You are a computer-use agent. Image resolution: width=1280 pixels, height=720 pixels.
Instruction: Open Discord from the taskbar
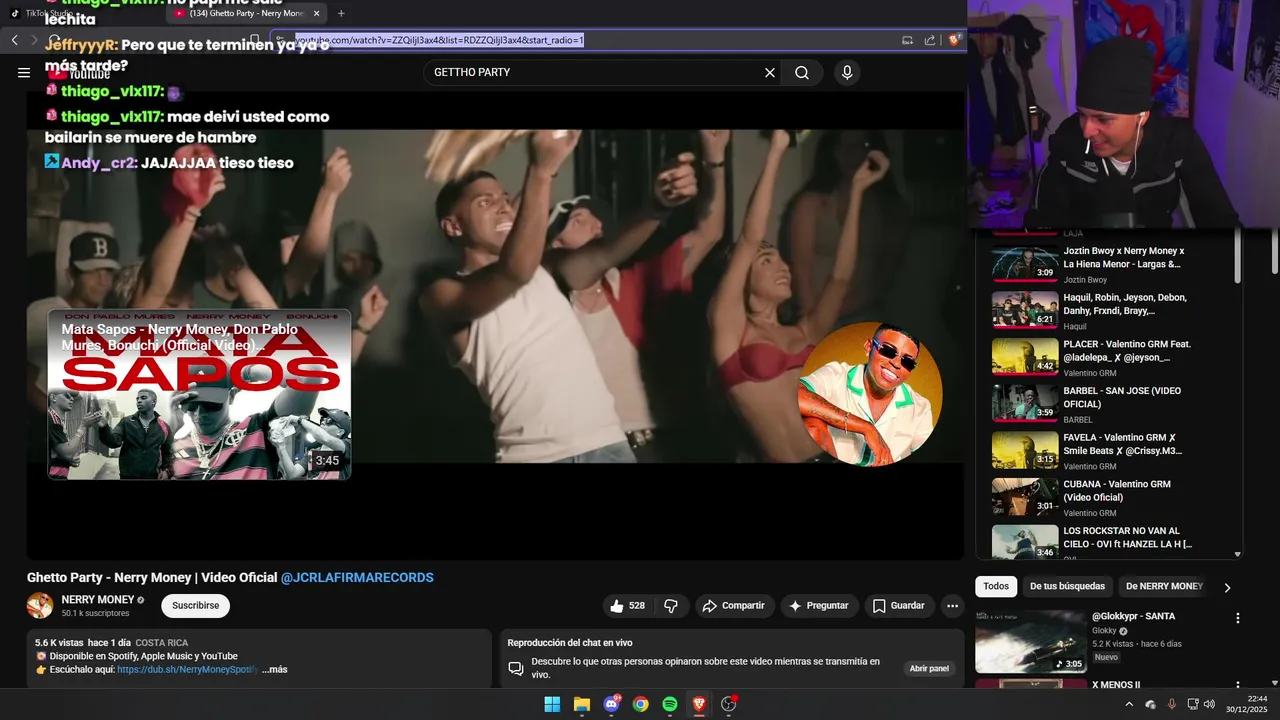coord(611,704)
